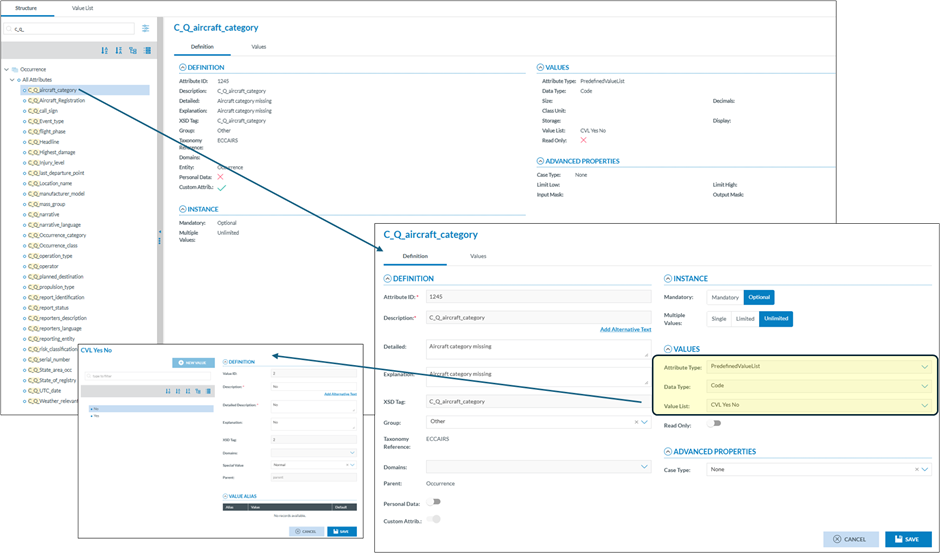Click the sort ascending icon in tree toolbar
The height and width of the screenshot is (553, 940).
coord(105,50)
